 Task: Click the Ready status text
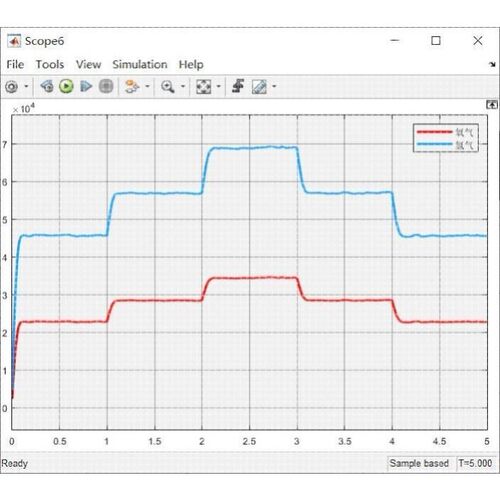pos(14,464)
